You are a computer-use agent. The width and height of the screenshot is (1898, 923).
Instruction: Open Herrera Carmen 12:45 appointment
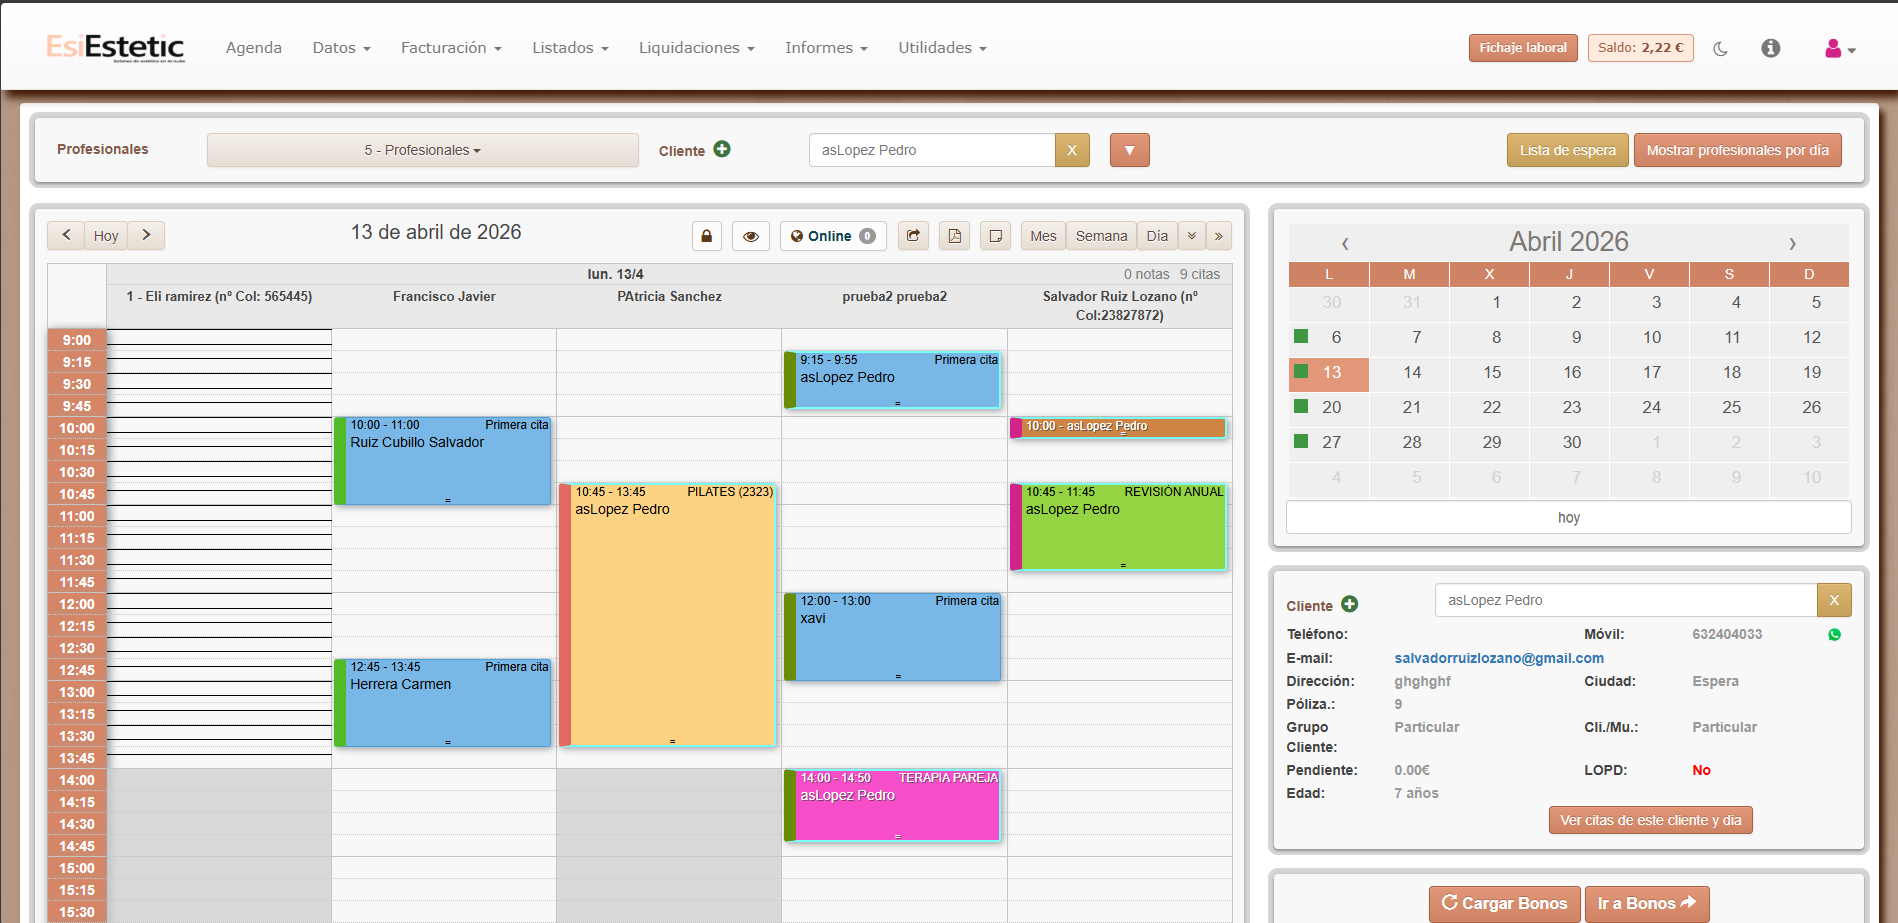point(443,703)
